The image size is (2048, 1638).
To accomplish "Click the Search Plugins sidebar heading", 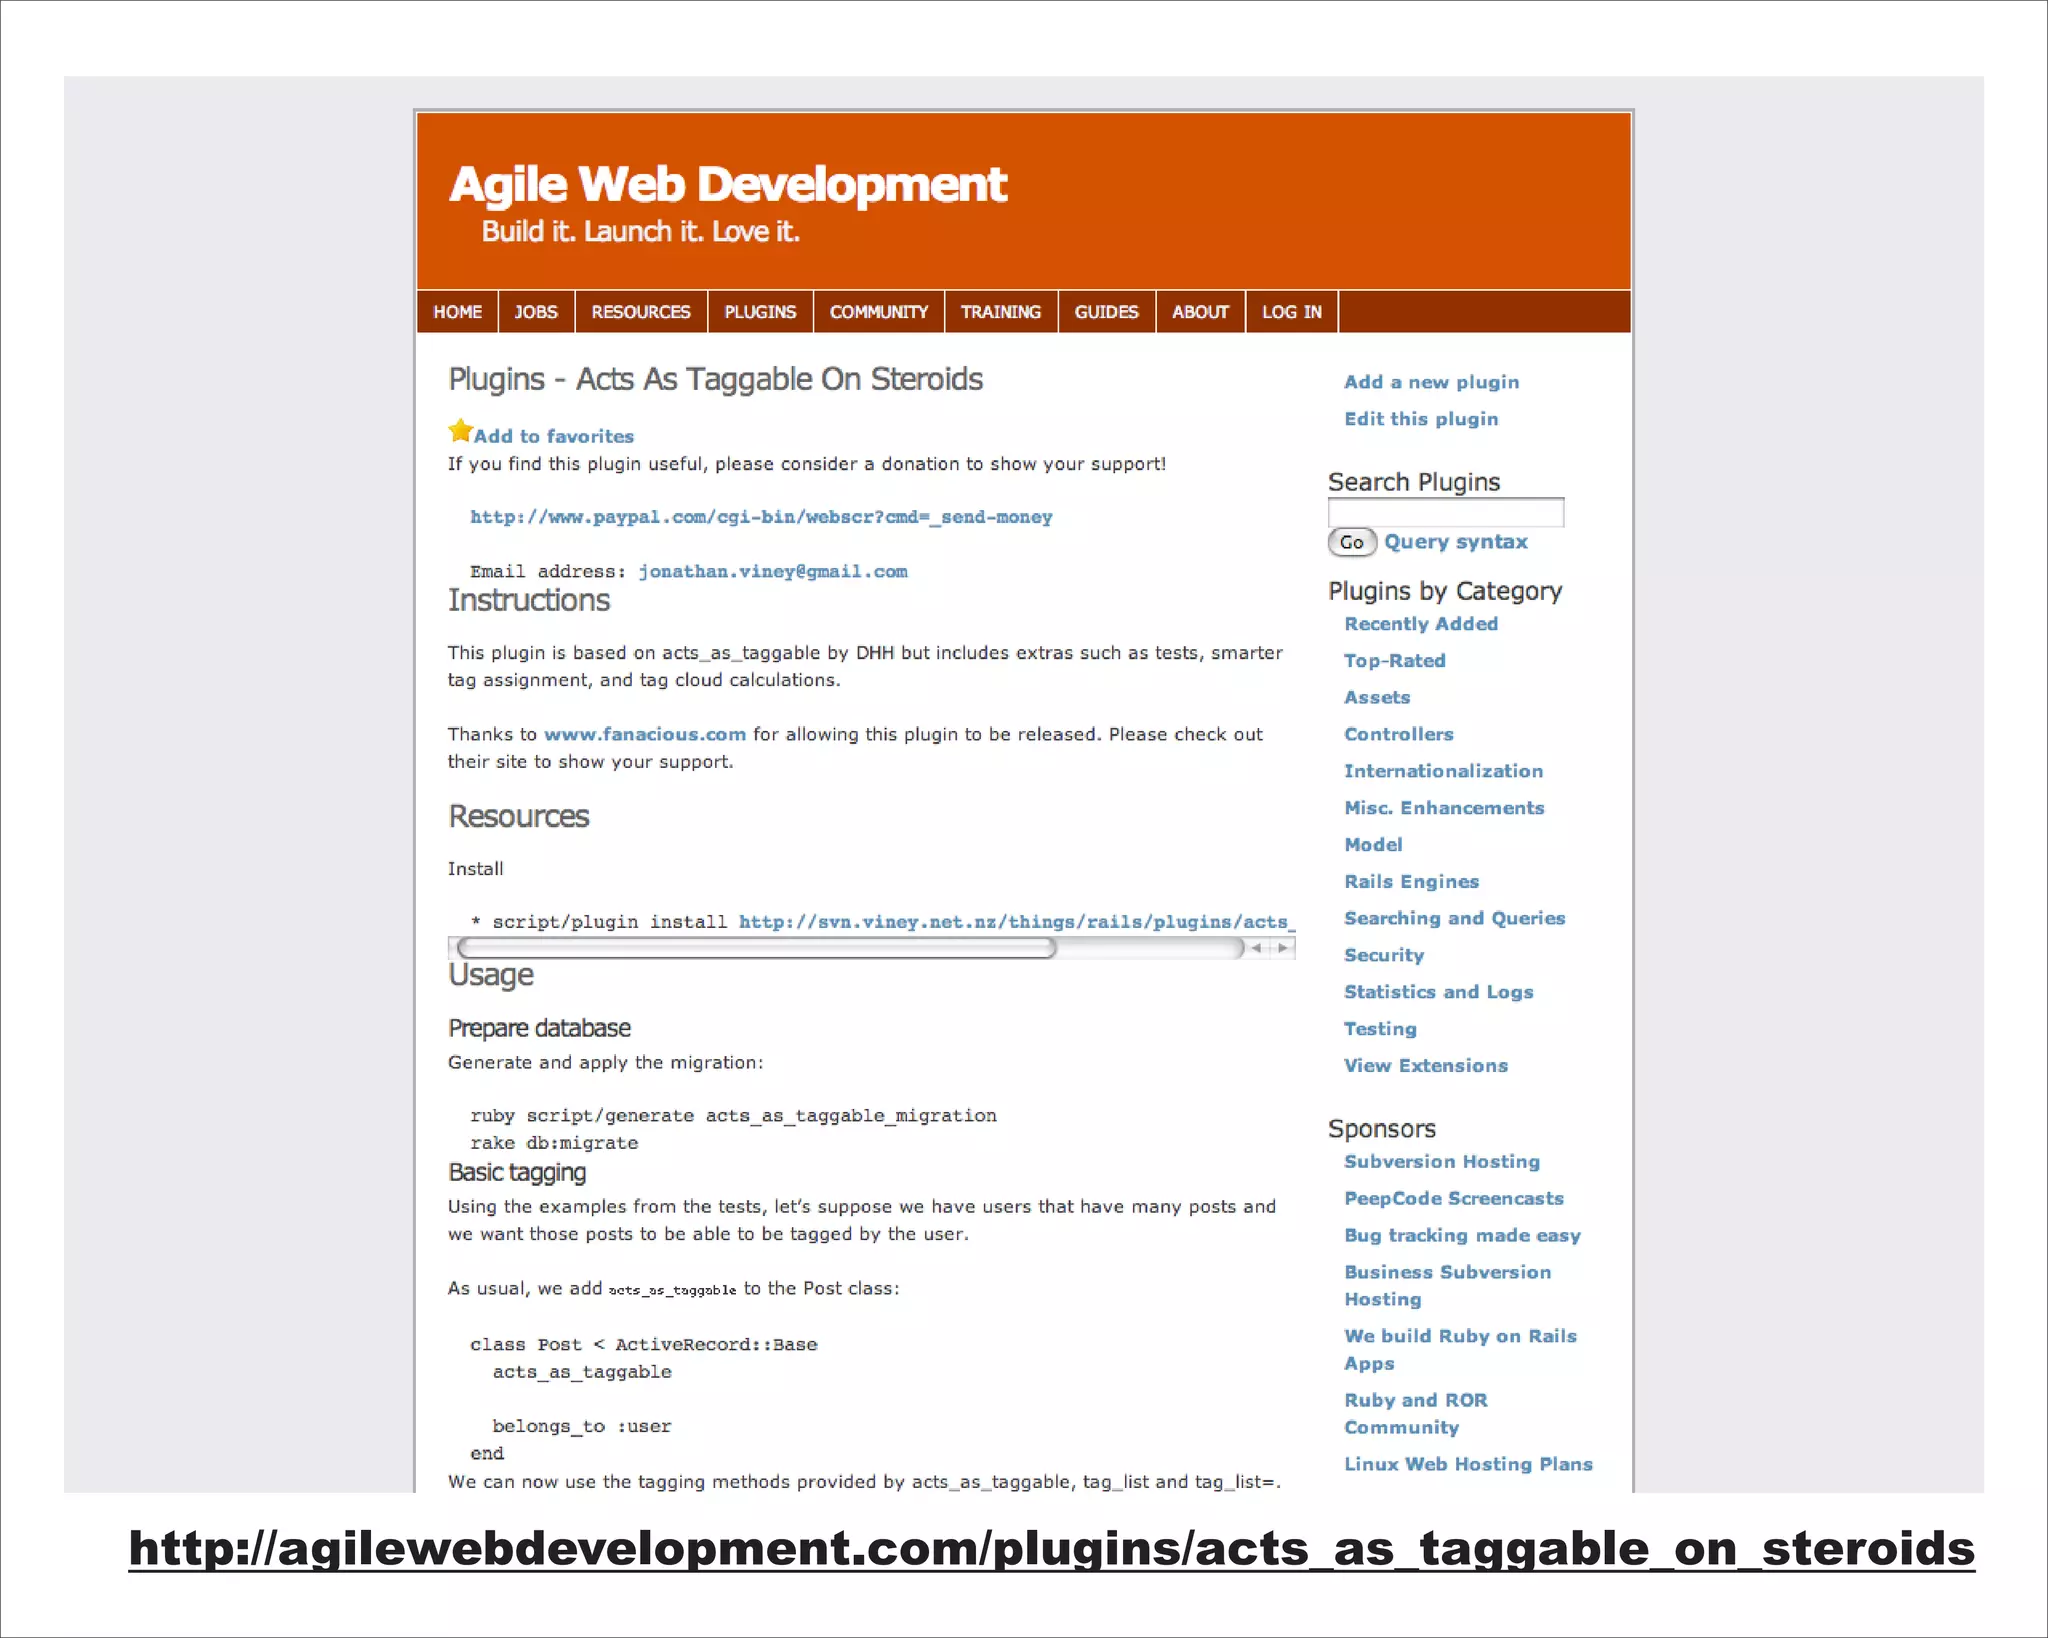I will point(1414,482).
